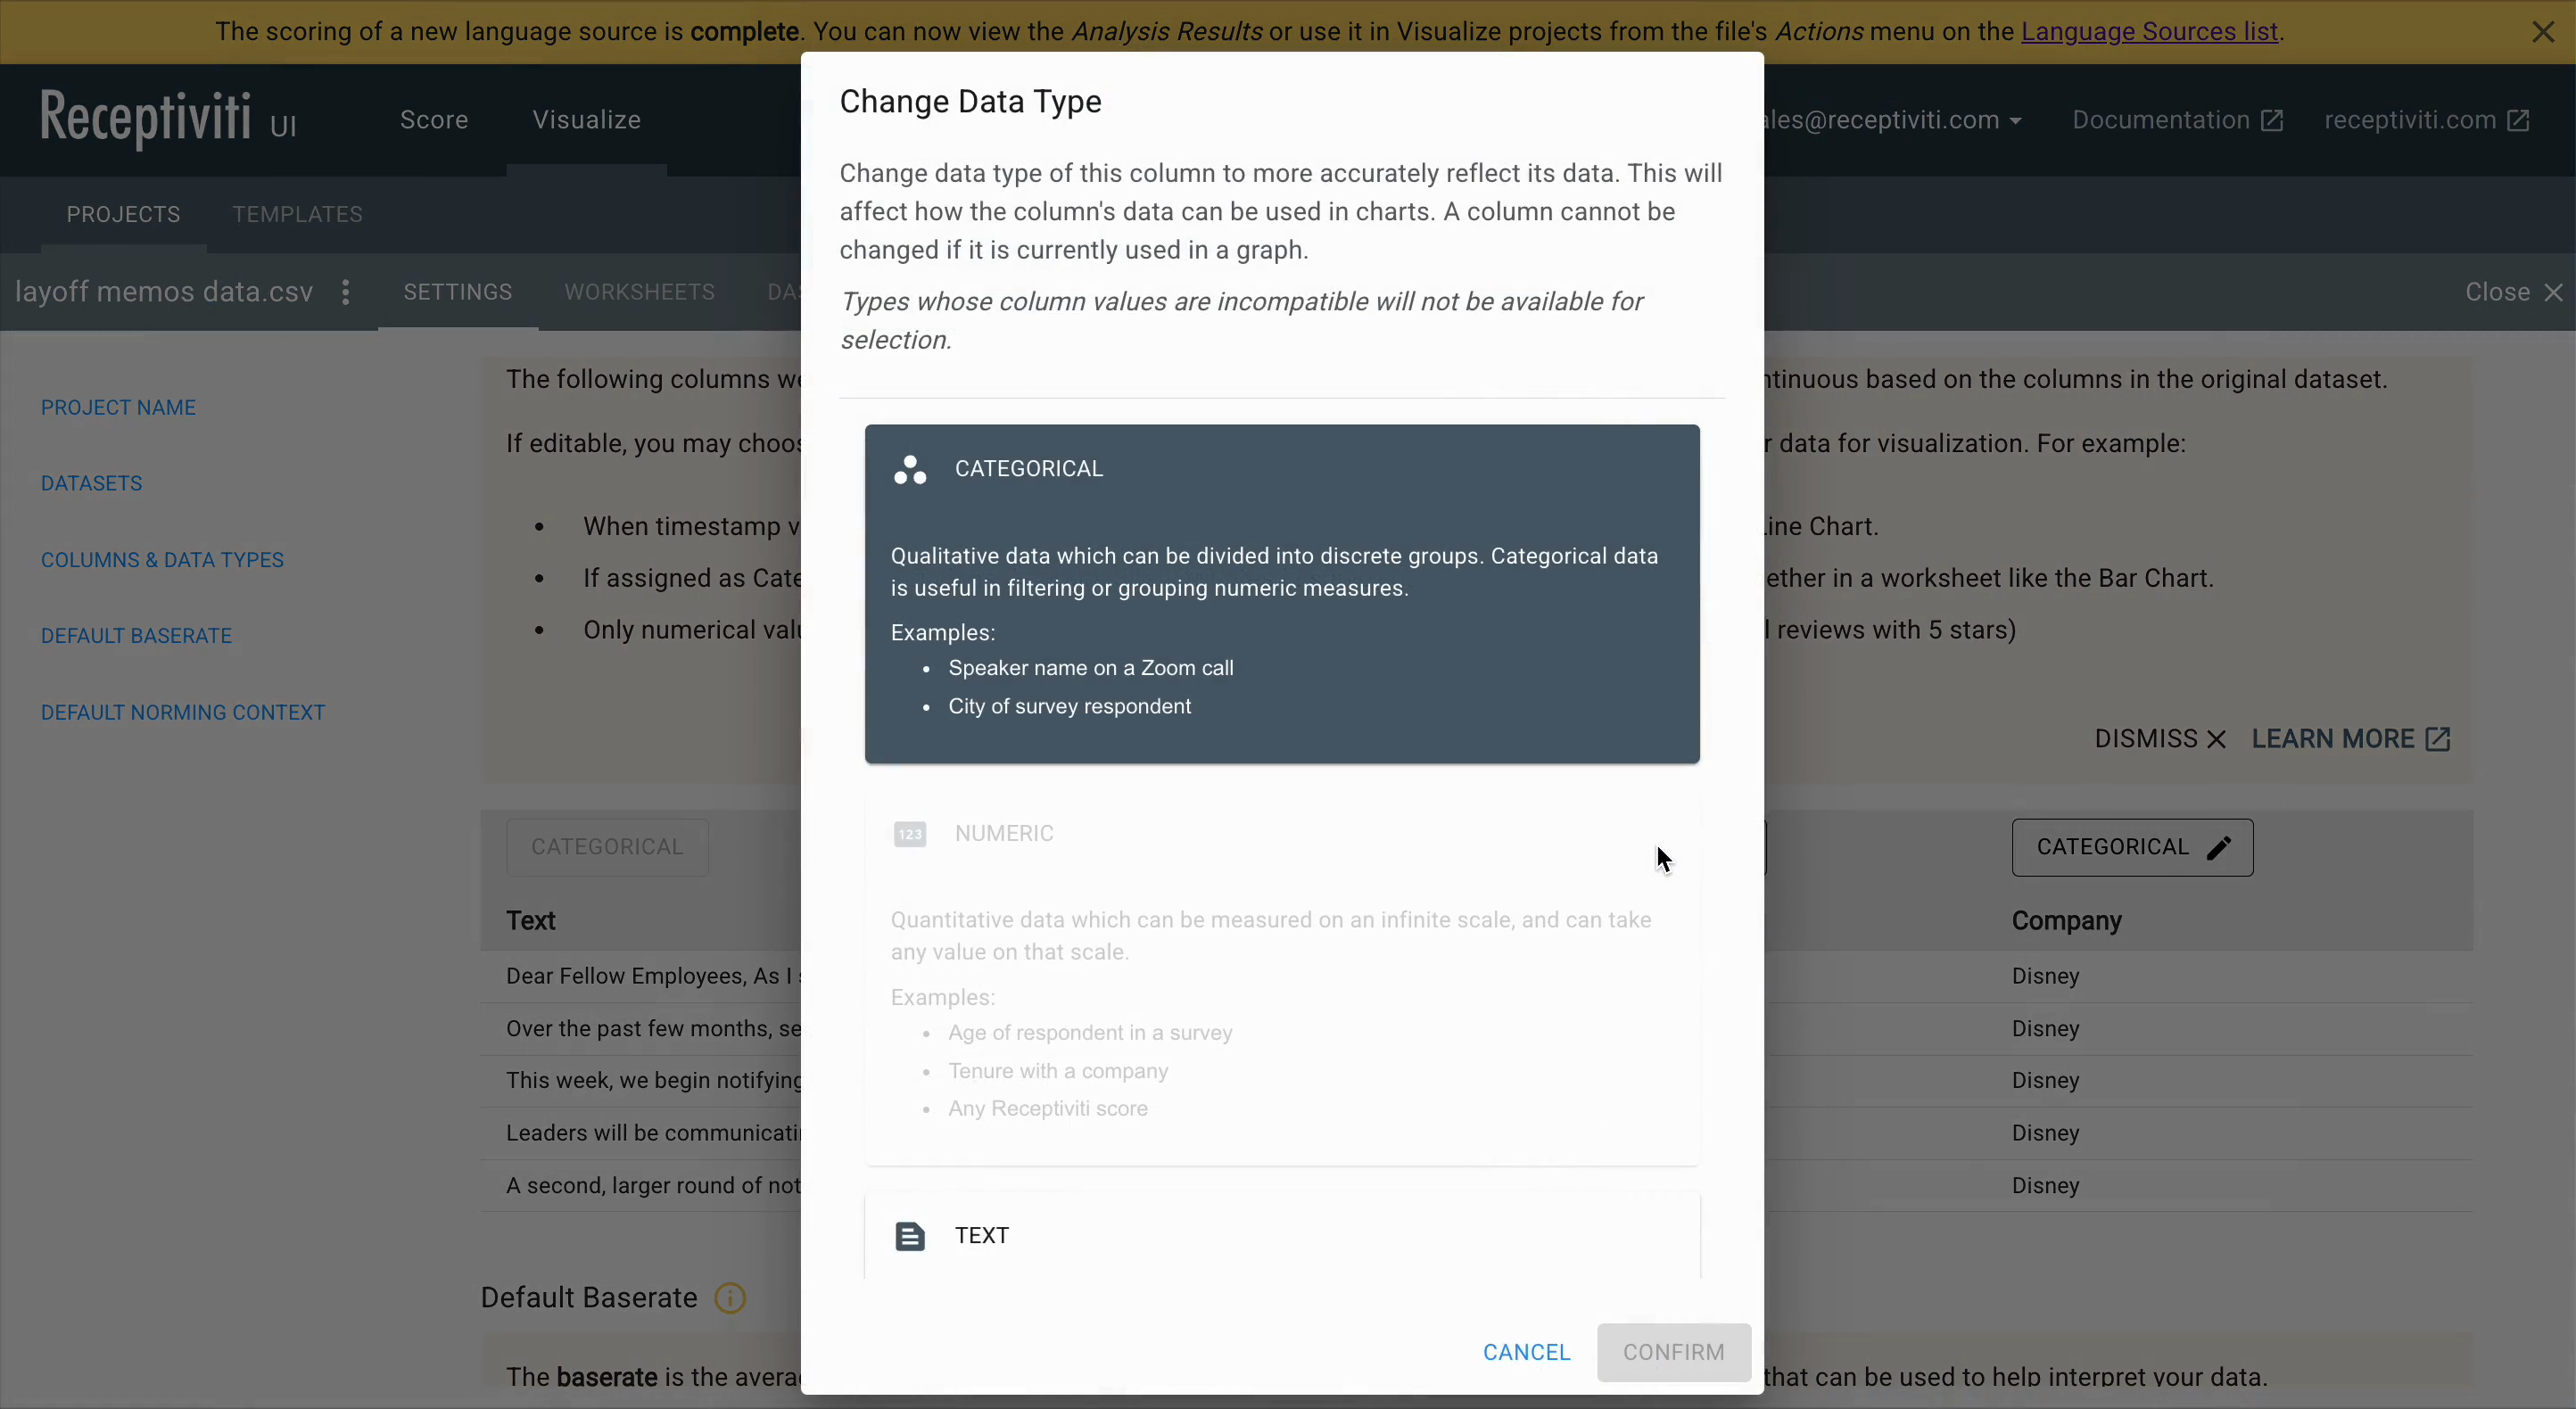Open the three-dot menu next to layoff memos data.csv
This screenshot has width=2576, height=1409.
point(345,292)
